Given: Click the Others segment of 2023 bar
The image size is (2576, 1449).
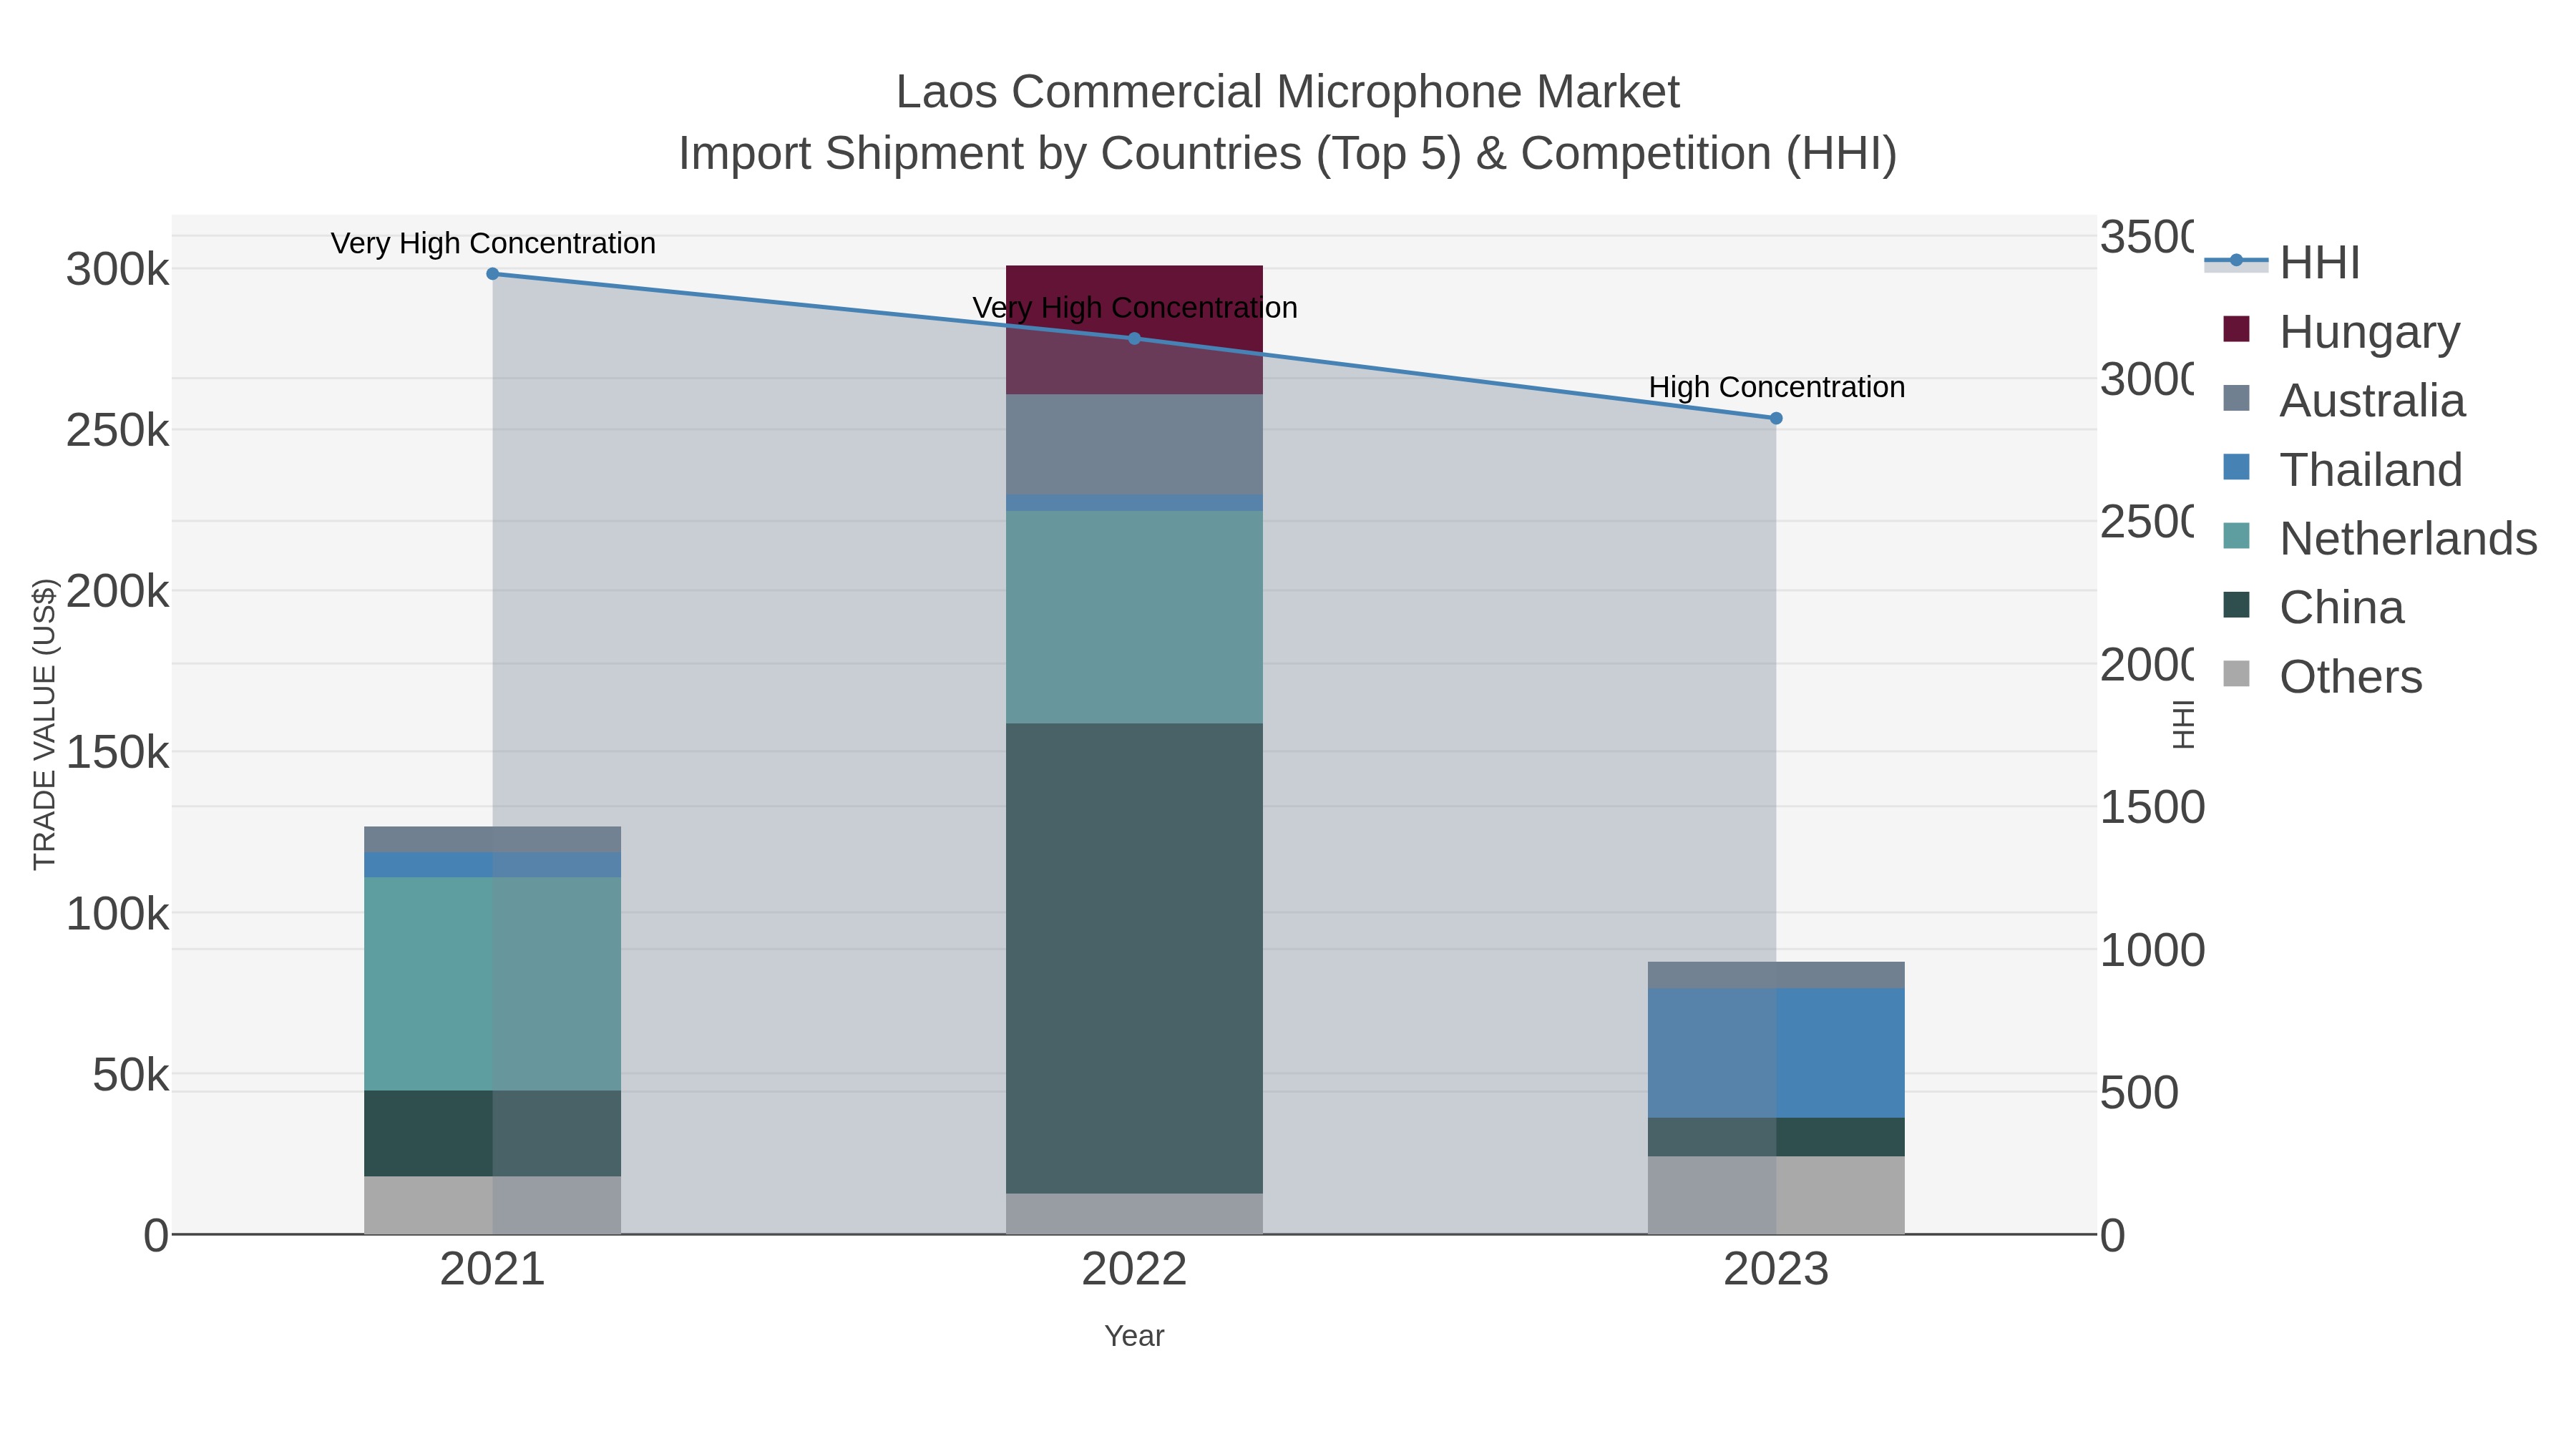Looking at the screenshot, I should point(1776,1195).
